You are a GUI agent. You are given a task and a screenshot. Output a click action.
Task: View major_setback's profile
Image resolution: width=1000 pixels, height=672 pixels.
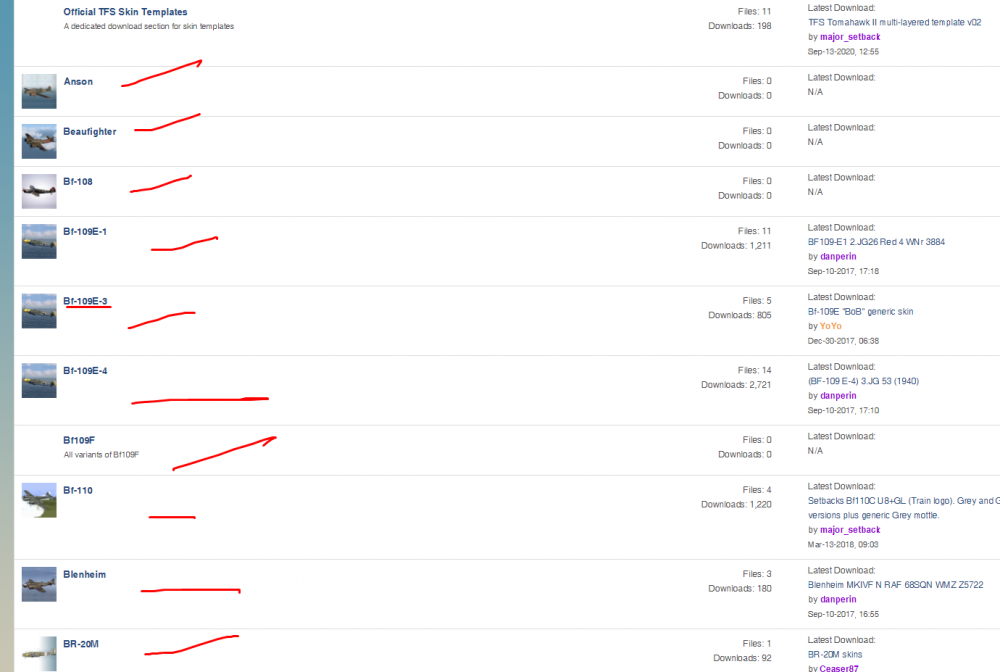[850, 36]
